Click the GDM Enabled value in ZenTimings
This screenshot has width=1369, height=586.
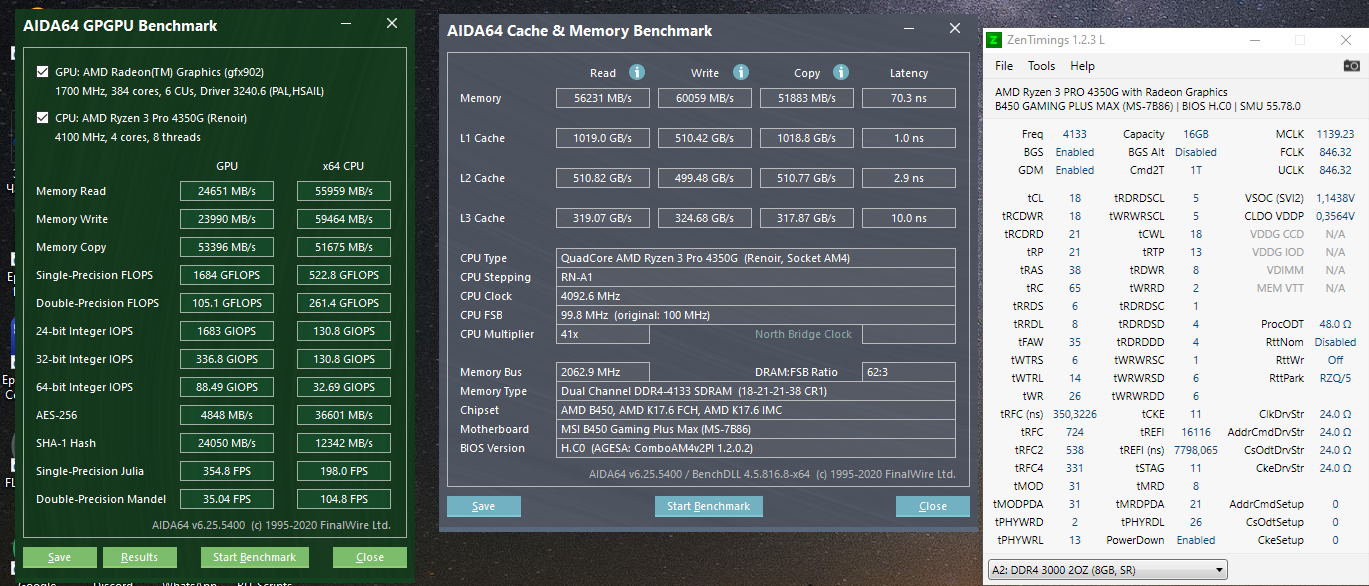[1075, 170]
